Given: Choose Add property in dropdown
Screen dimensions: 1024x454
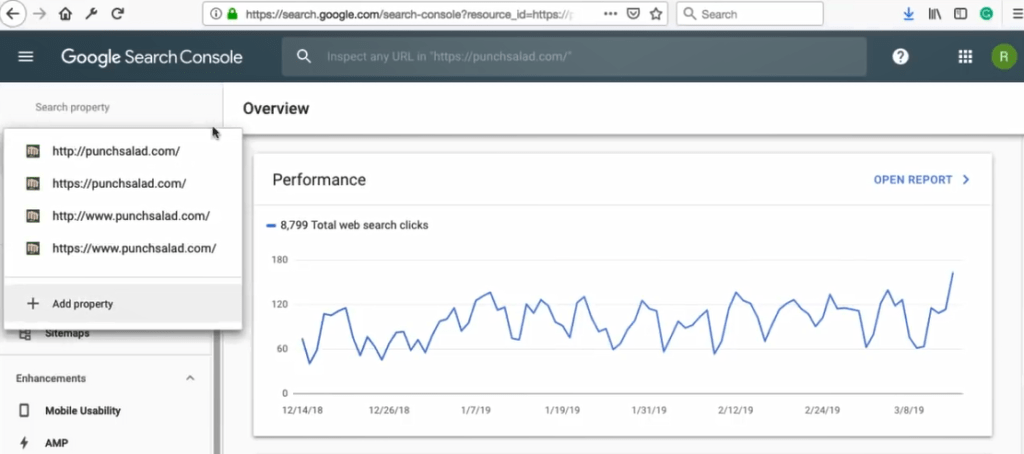Looking at the screenshot, I should tap(123, 304).
